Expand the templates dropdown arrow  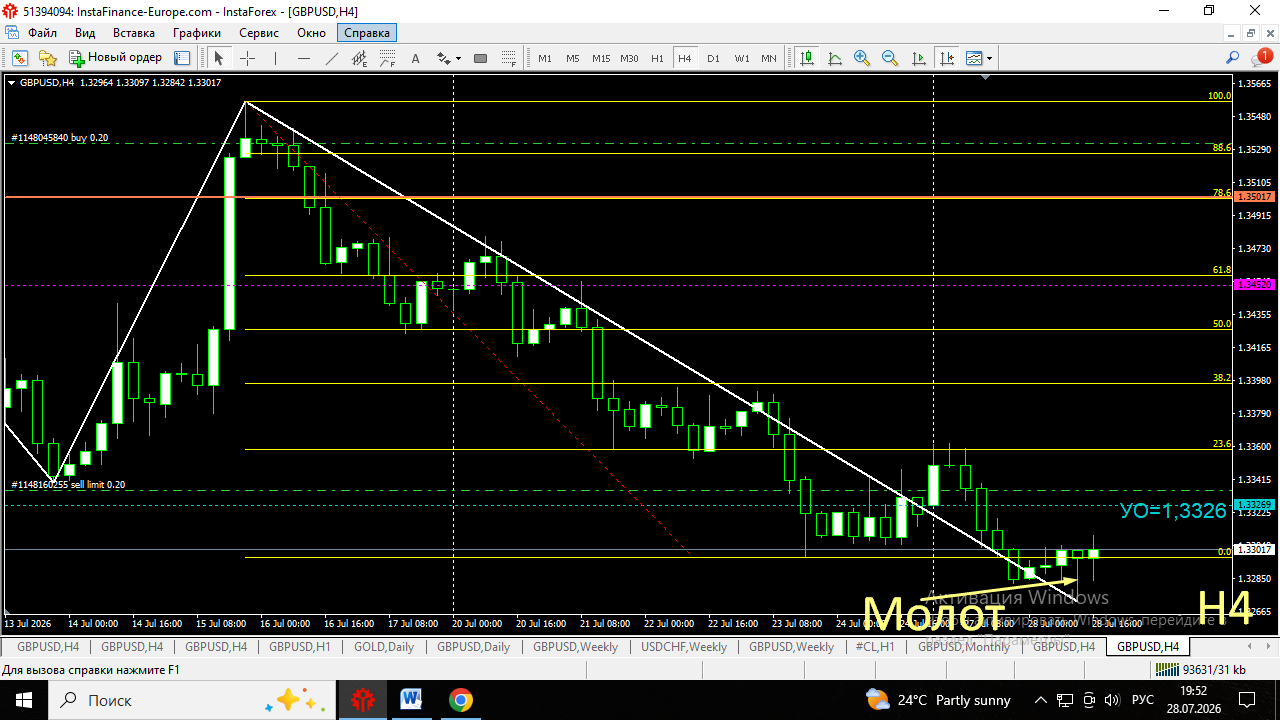[989, 58]
